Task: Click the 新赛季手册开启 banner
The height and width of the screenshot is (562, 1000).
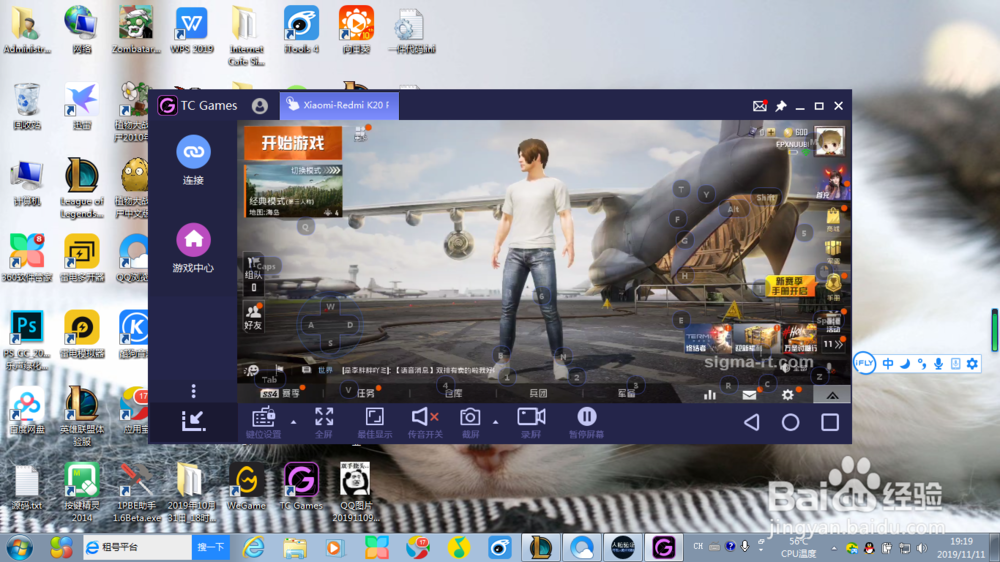Action: [x=790, y=286]
